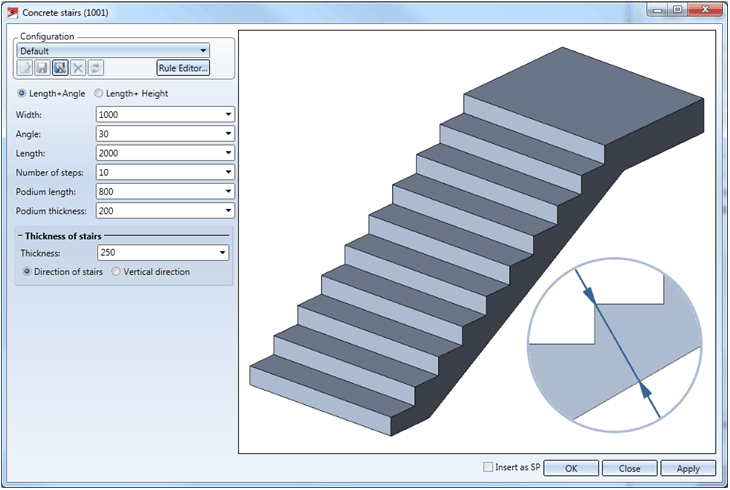730x490 pixels.
Task: Open the Rule Editor
Action: point(183,68)
